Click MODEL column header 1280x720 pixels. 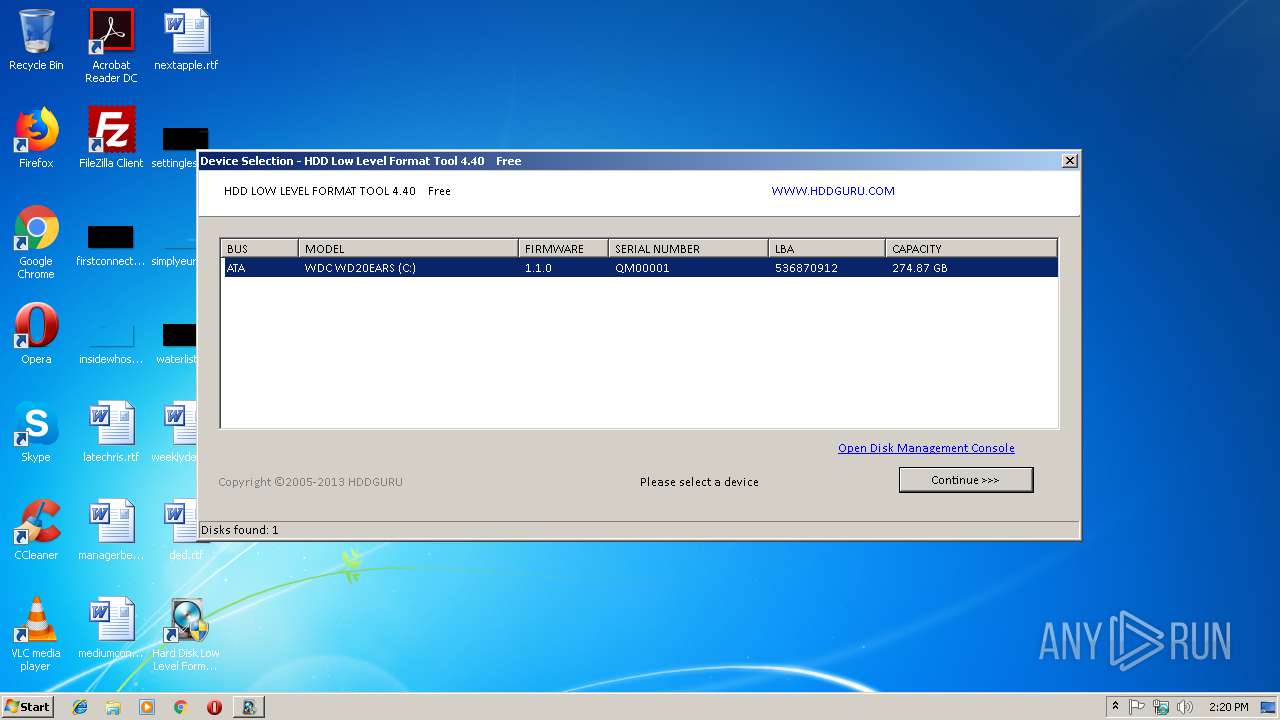(x=408, y=249)
